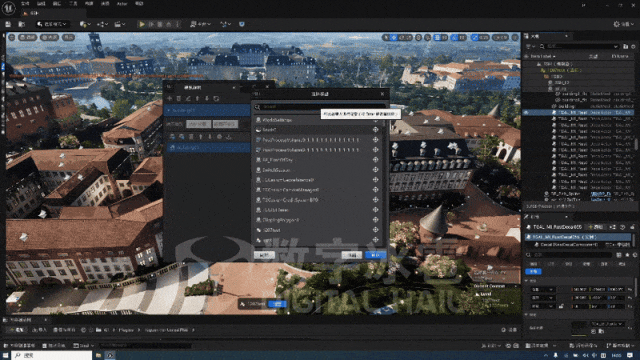Open the viewport hamburger options menu
The image size is (640, 360).
click(x=11, y=37)
